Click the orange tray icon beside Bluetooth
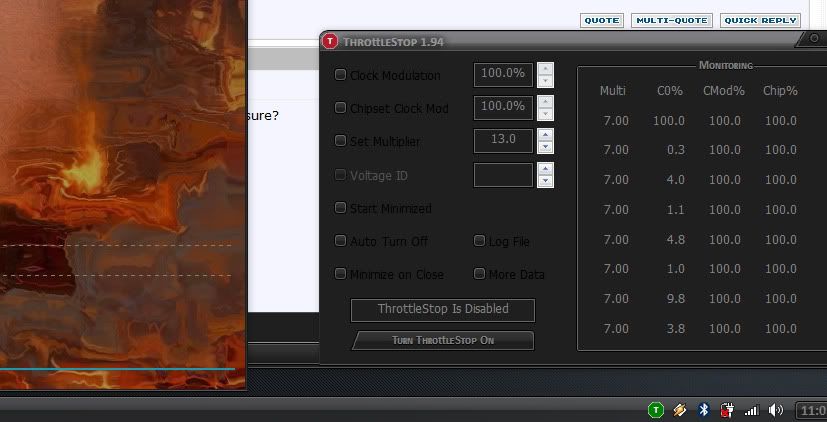This screenshot has width=827, height=422. click(679, 410)
